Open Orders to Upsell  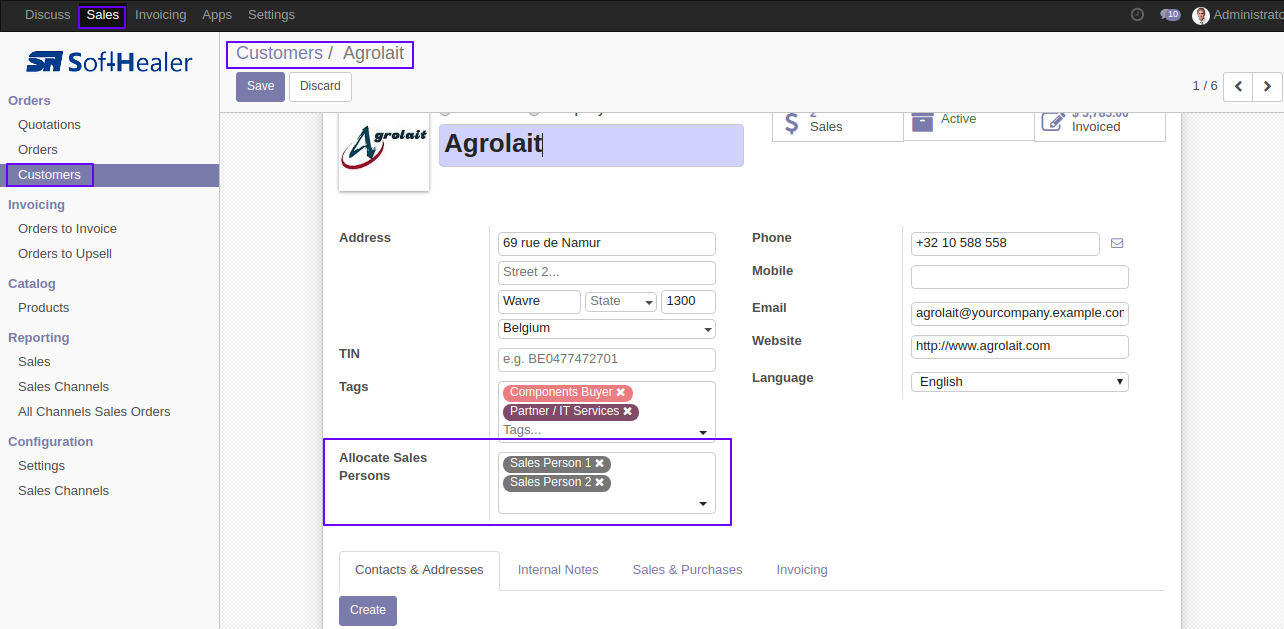[x=65, y=254]
